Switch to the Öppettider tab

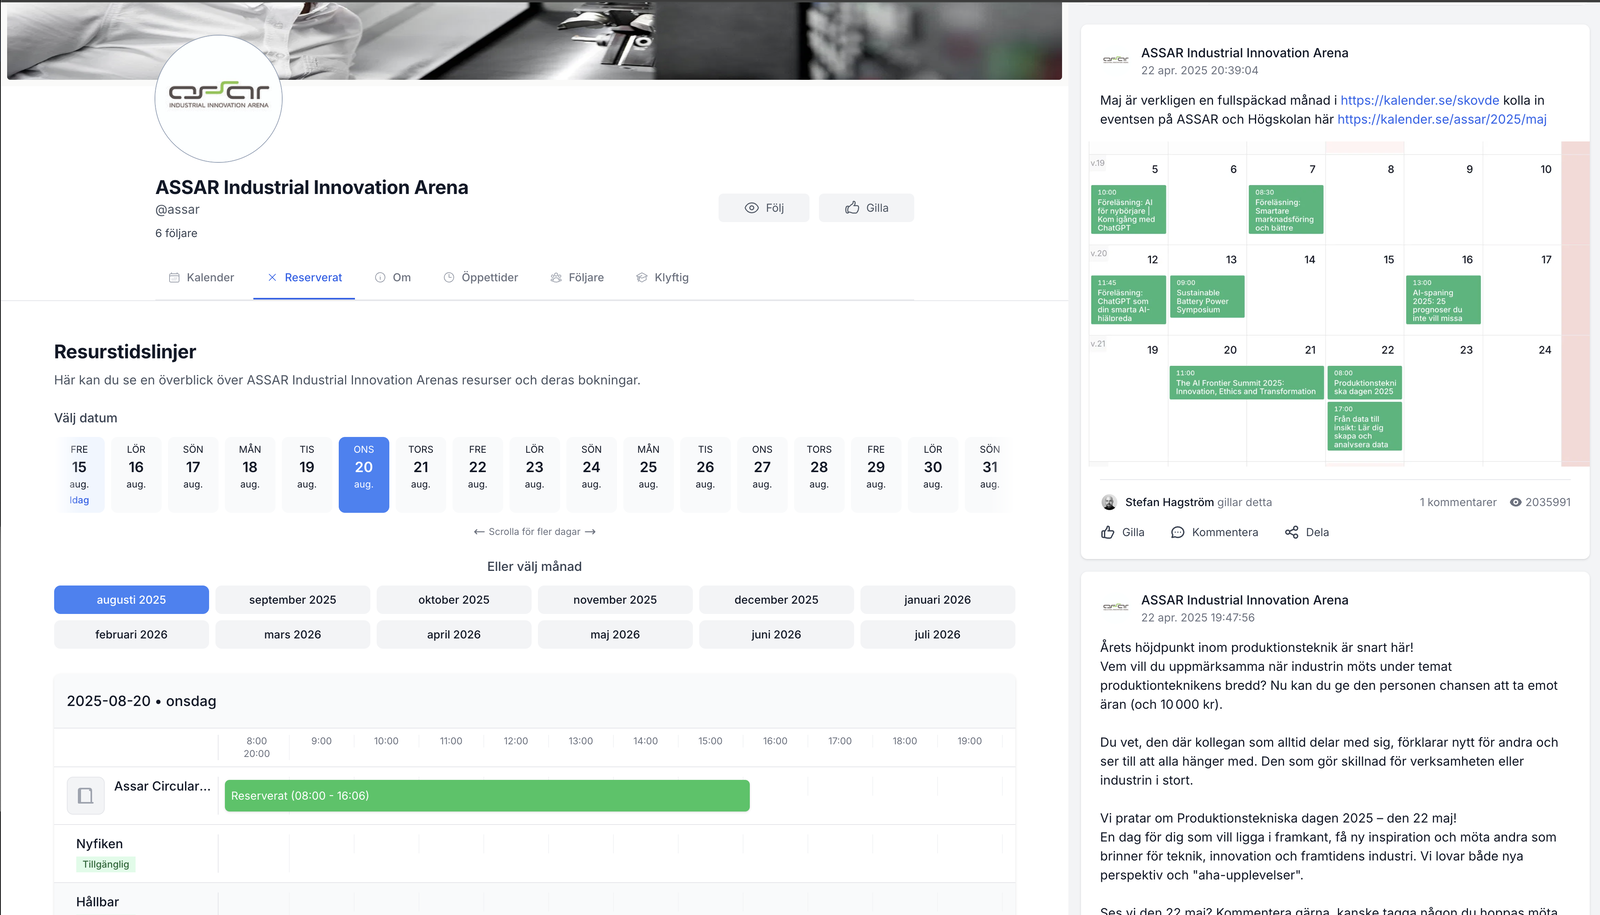point(480,278)
